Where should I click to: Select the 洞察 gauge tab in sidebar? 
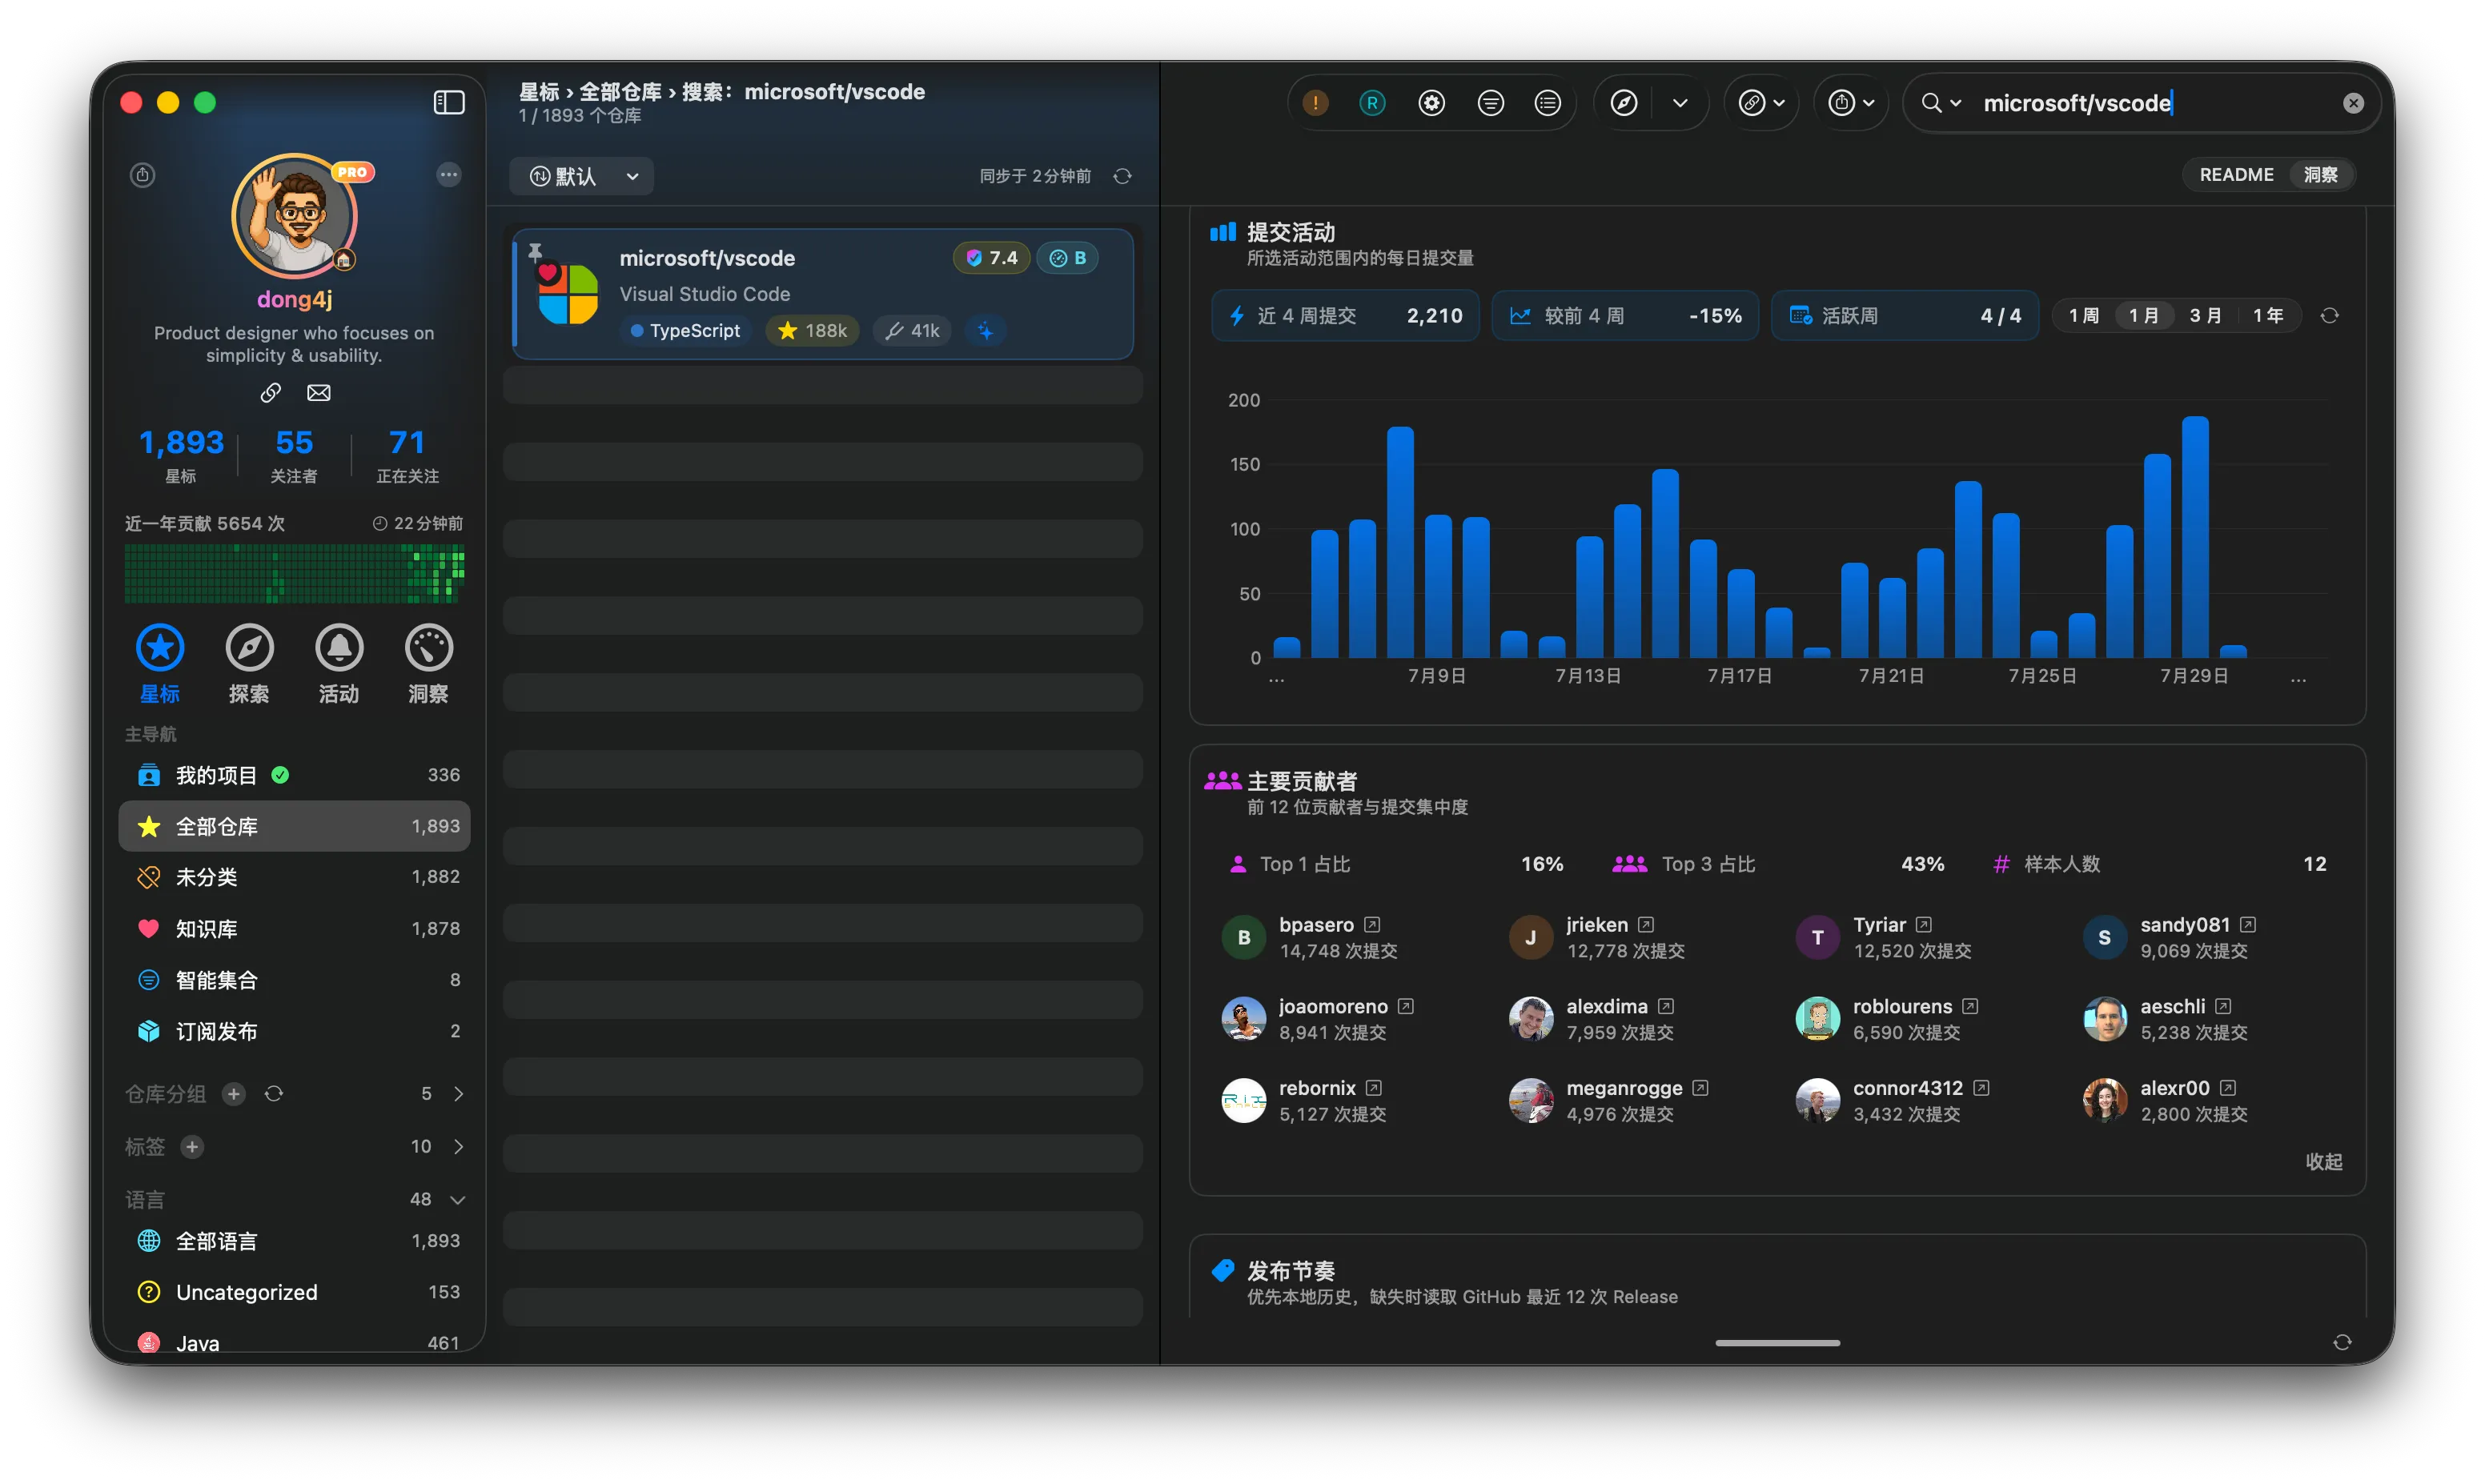coord(428,664)
